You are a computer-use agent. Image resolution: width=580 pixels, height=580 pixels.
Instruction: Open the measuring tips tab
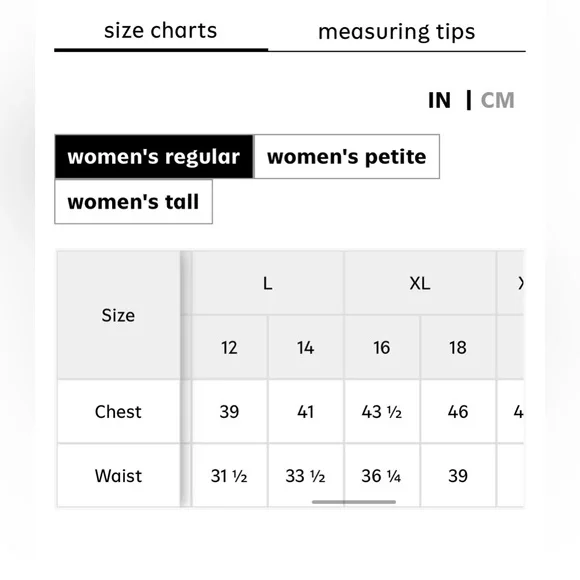coord(397,32)
